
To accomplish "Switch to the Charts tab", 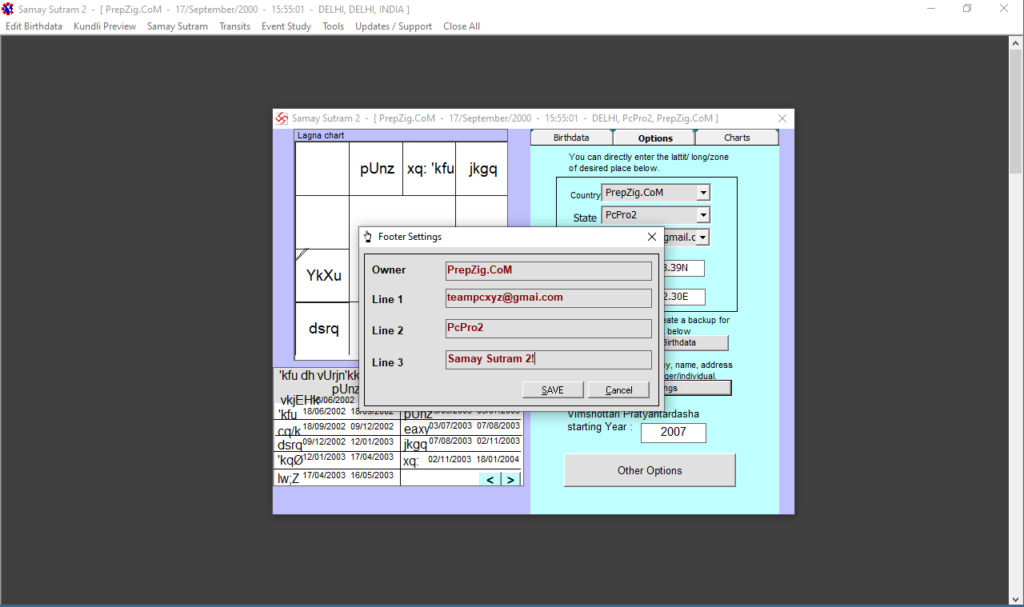I will (x=737, y=138).
